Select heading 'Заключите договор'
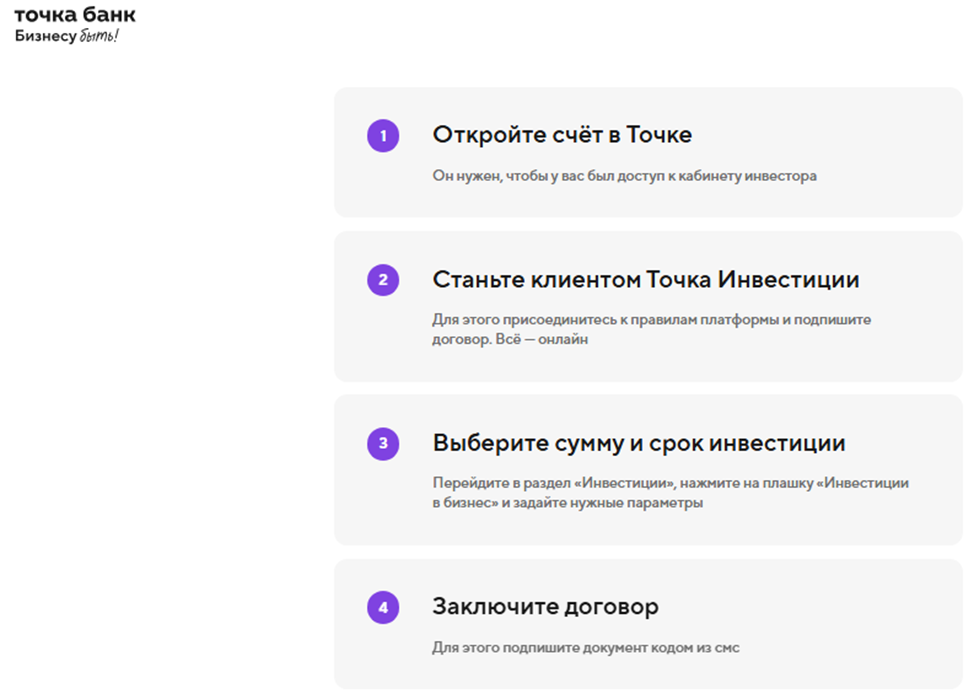974x699 pixels. 545,607
